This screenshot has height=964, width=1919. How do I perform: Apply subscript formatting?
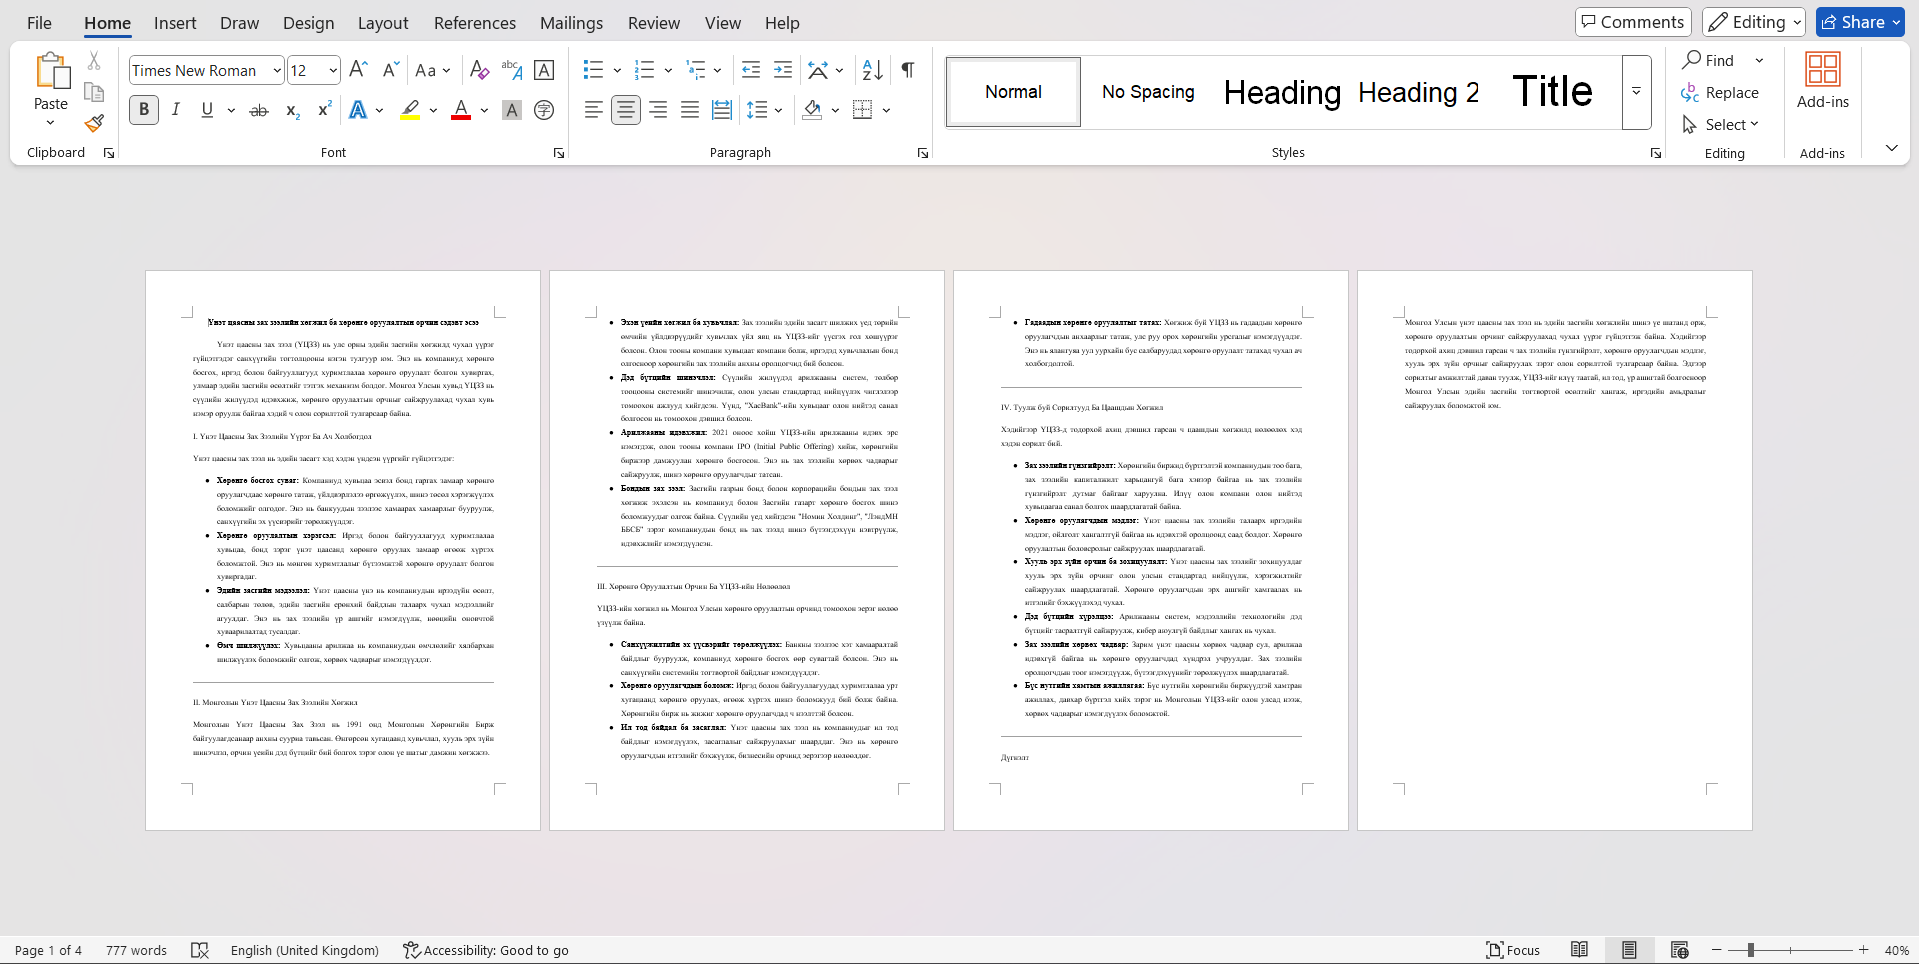(x=292, y=110)
